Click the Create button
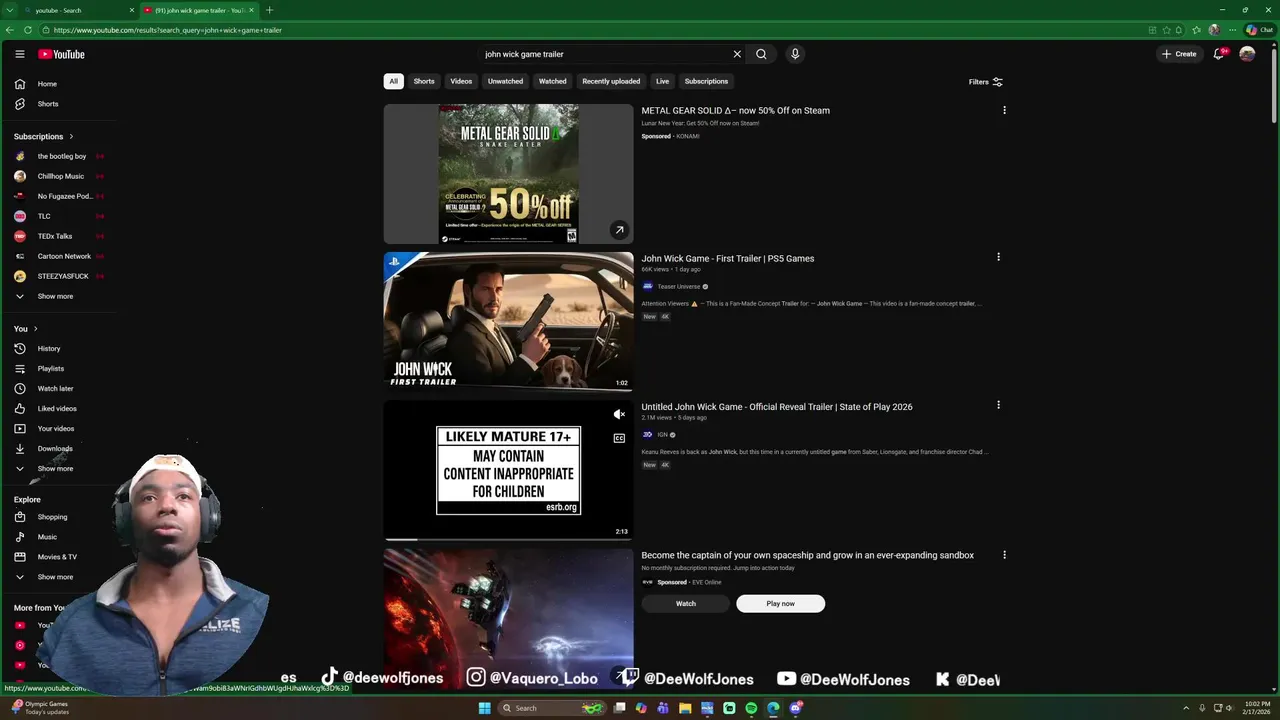This screenshot has height=720, width=1280. point(1179,54)
